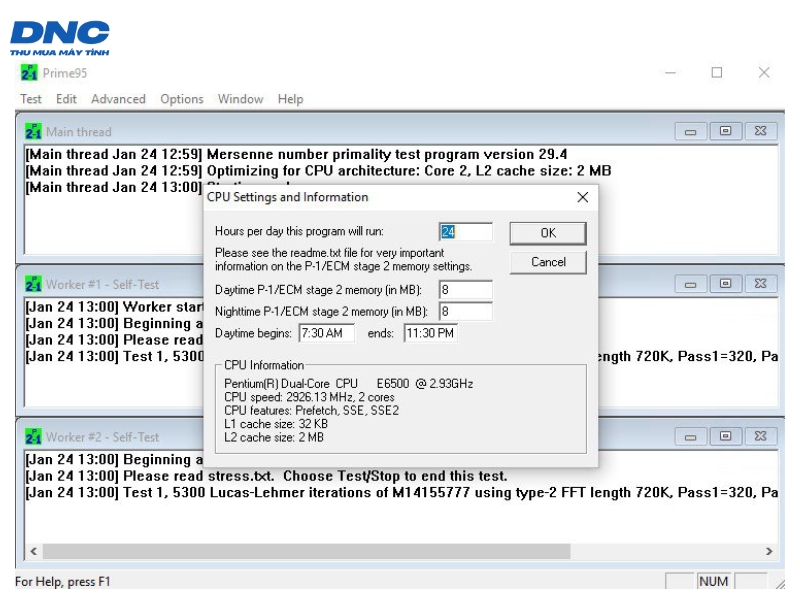Open the Test menu
The image size is (800, 600).
pyautogui.click(x=31, y=99)
